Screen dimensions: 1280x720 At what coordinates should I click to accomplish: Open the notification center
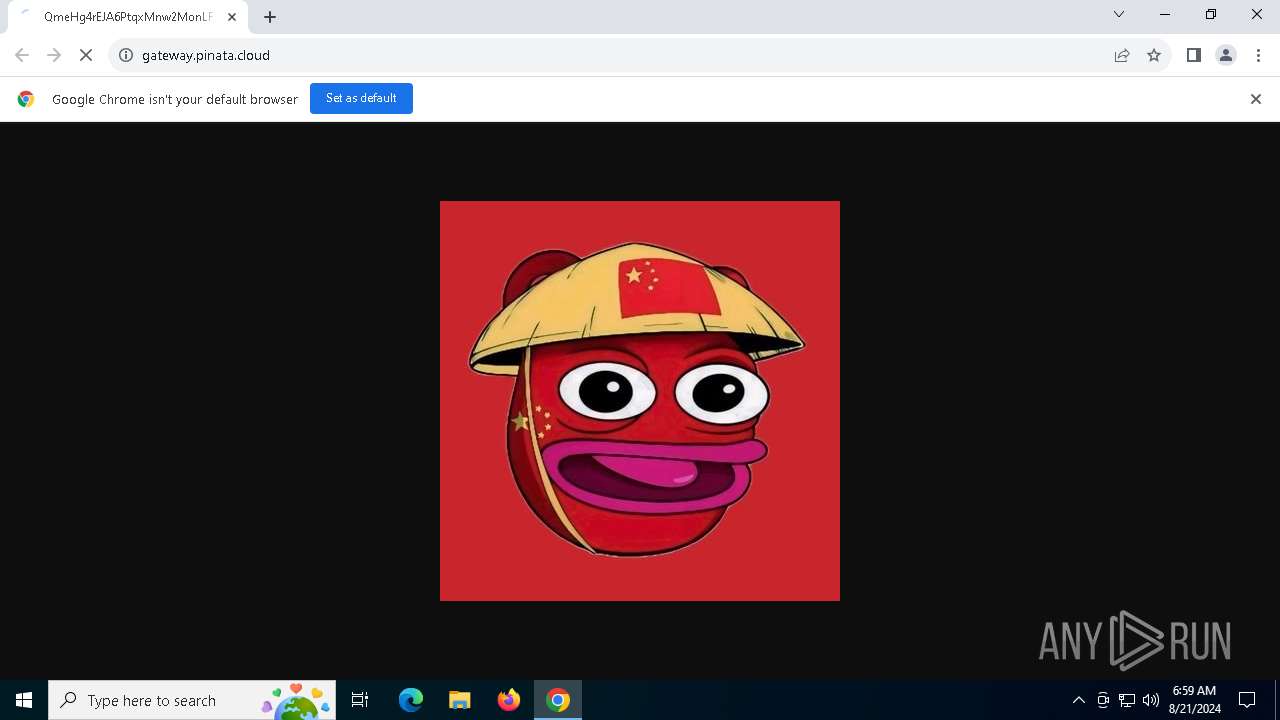(1247, 700)
